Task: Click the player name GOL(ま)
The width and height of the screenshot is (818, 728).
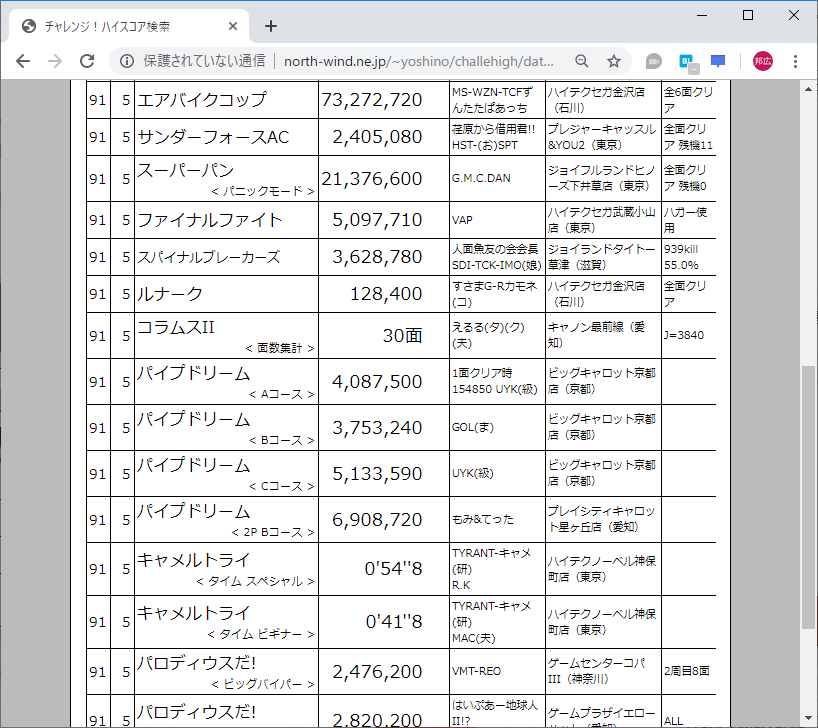Action: point(473,427)
